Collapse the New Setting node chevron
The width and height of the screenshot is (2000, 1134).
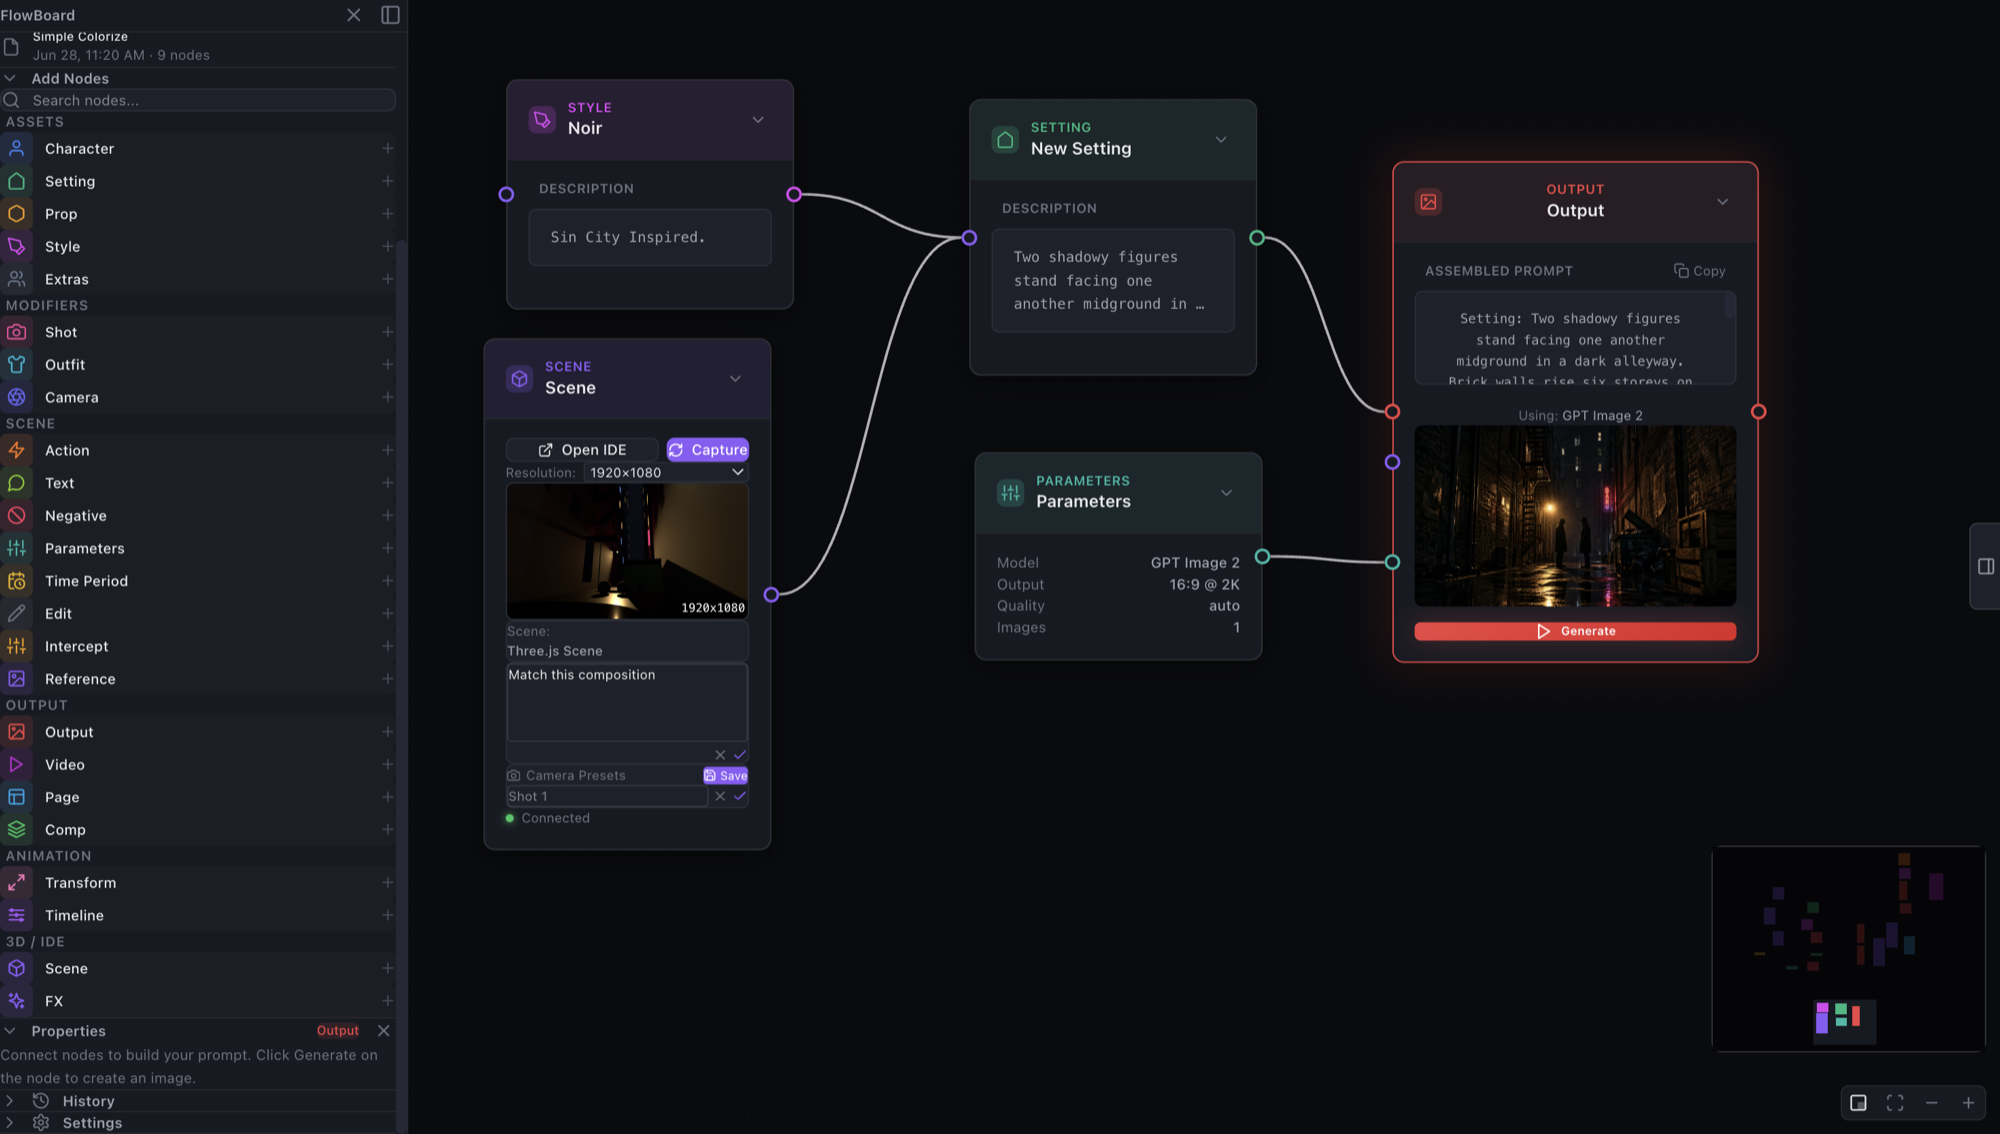pos(1221,140)
